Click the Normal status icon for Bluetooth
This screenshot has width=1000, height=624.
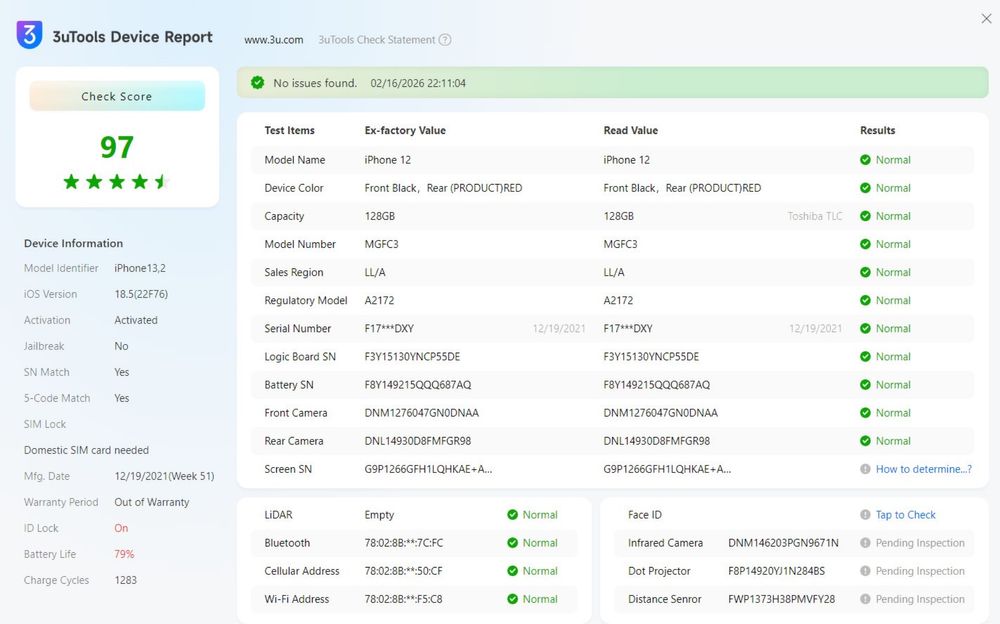513,543
